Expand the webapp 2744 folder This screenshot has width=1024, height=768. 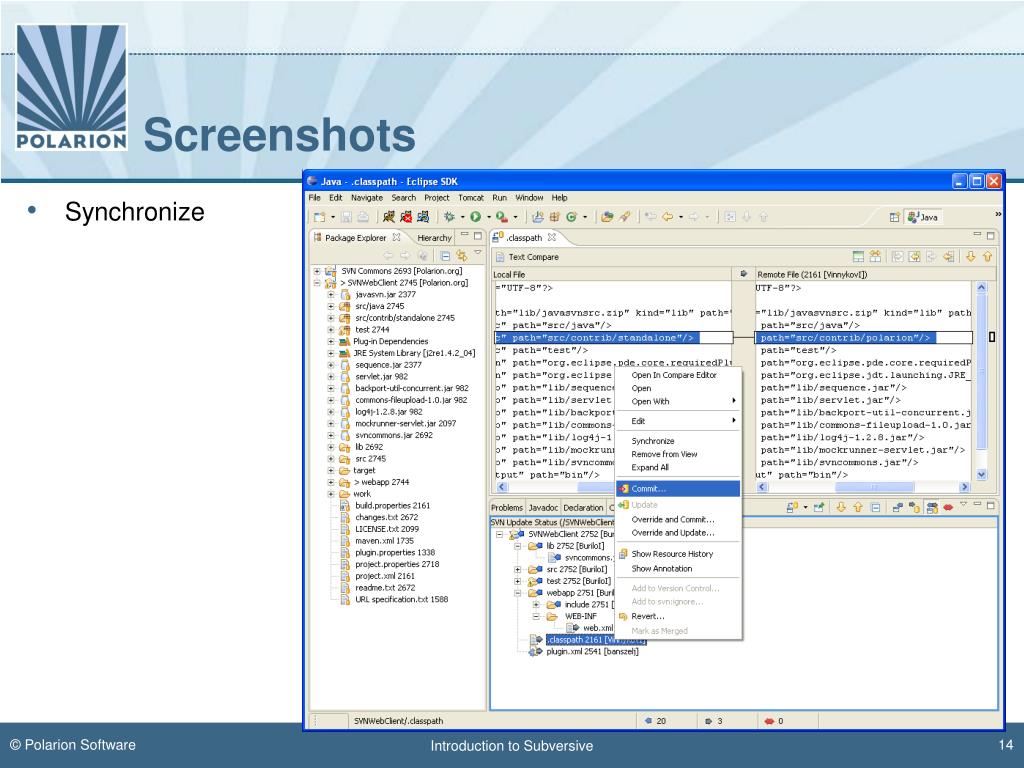[331, 483]
